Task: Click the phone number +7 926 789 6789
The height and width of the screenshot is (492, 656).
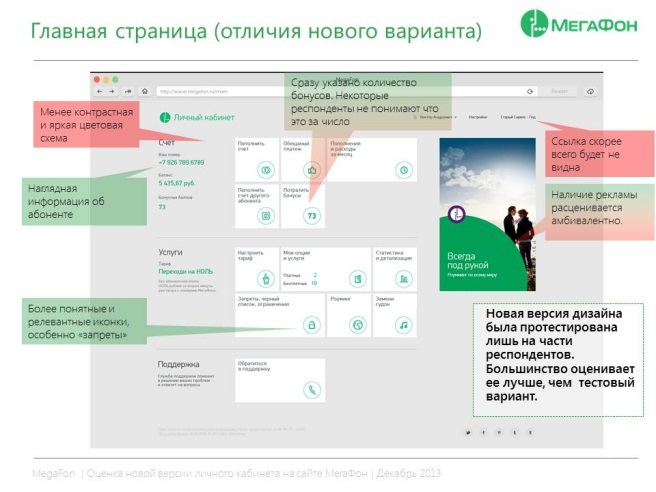Action: pyautogui.click(x=182, y=162)
